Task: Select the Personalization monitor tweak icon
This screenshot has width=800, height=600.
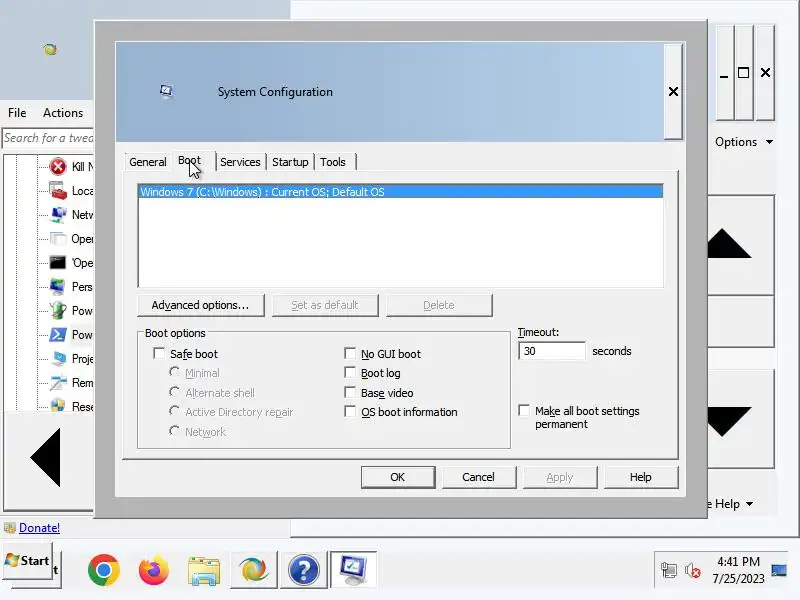Action: click(x=58, y=286)
